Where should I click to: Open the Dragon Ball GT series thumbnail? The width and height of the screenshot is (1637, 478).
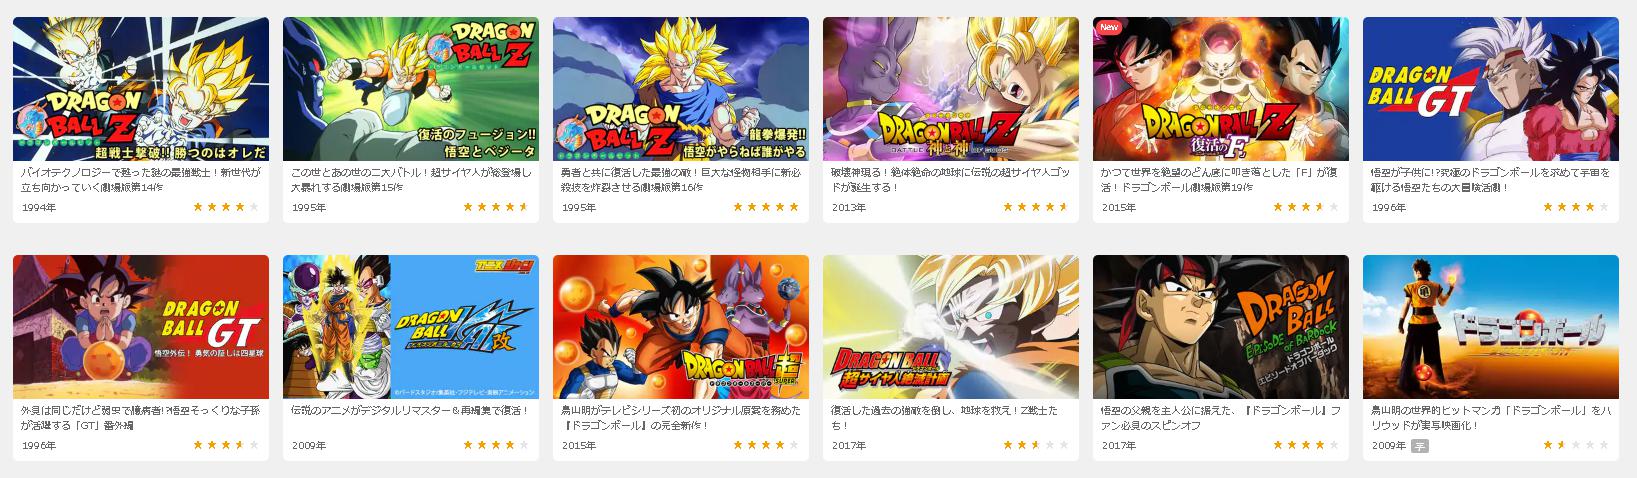point(1491,89)
